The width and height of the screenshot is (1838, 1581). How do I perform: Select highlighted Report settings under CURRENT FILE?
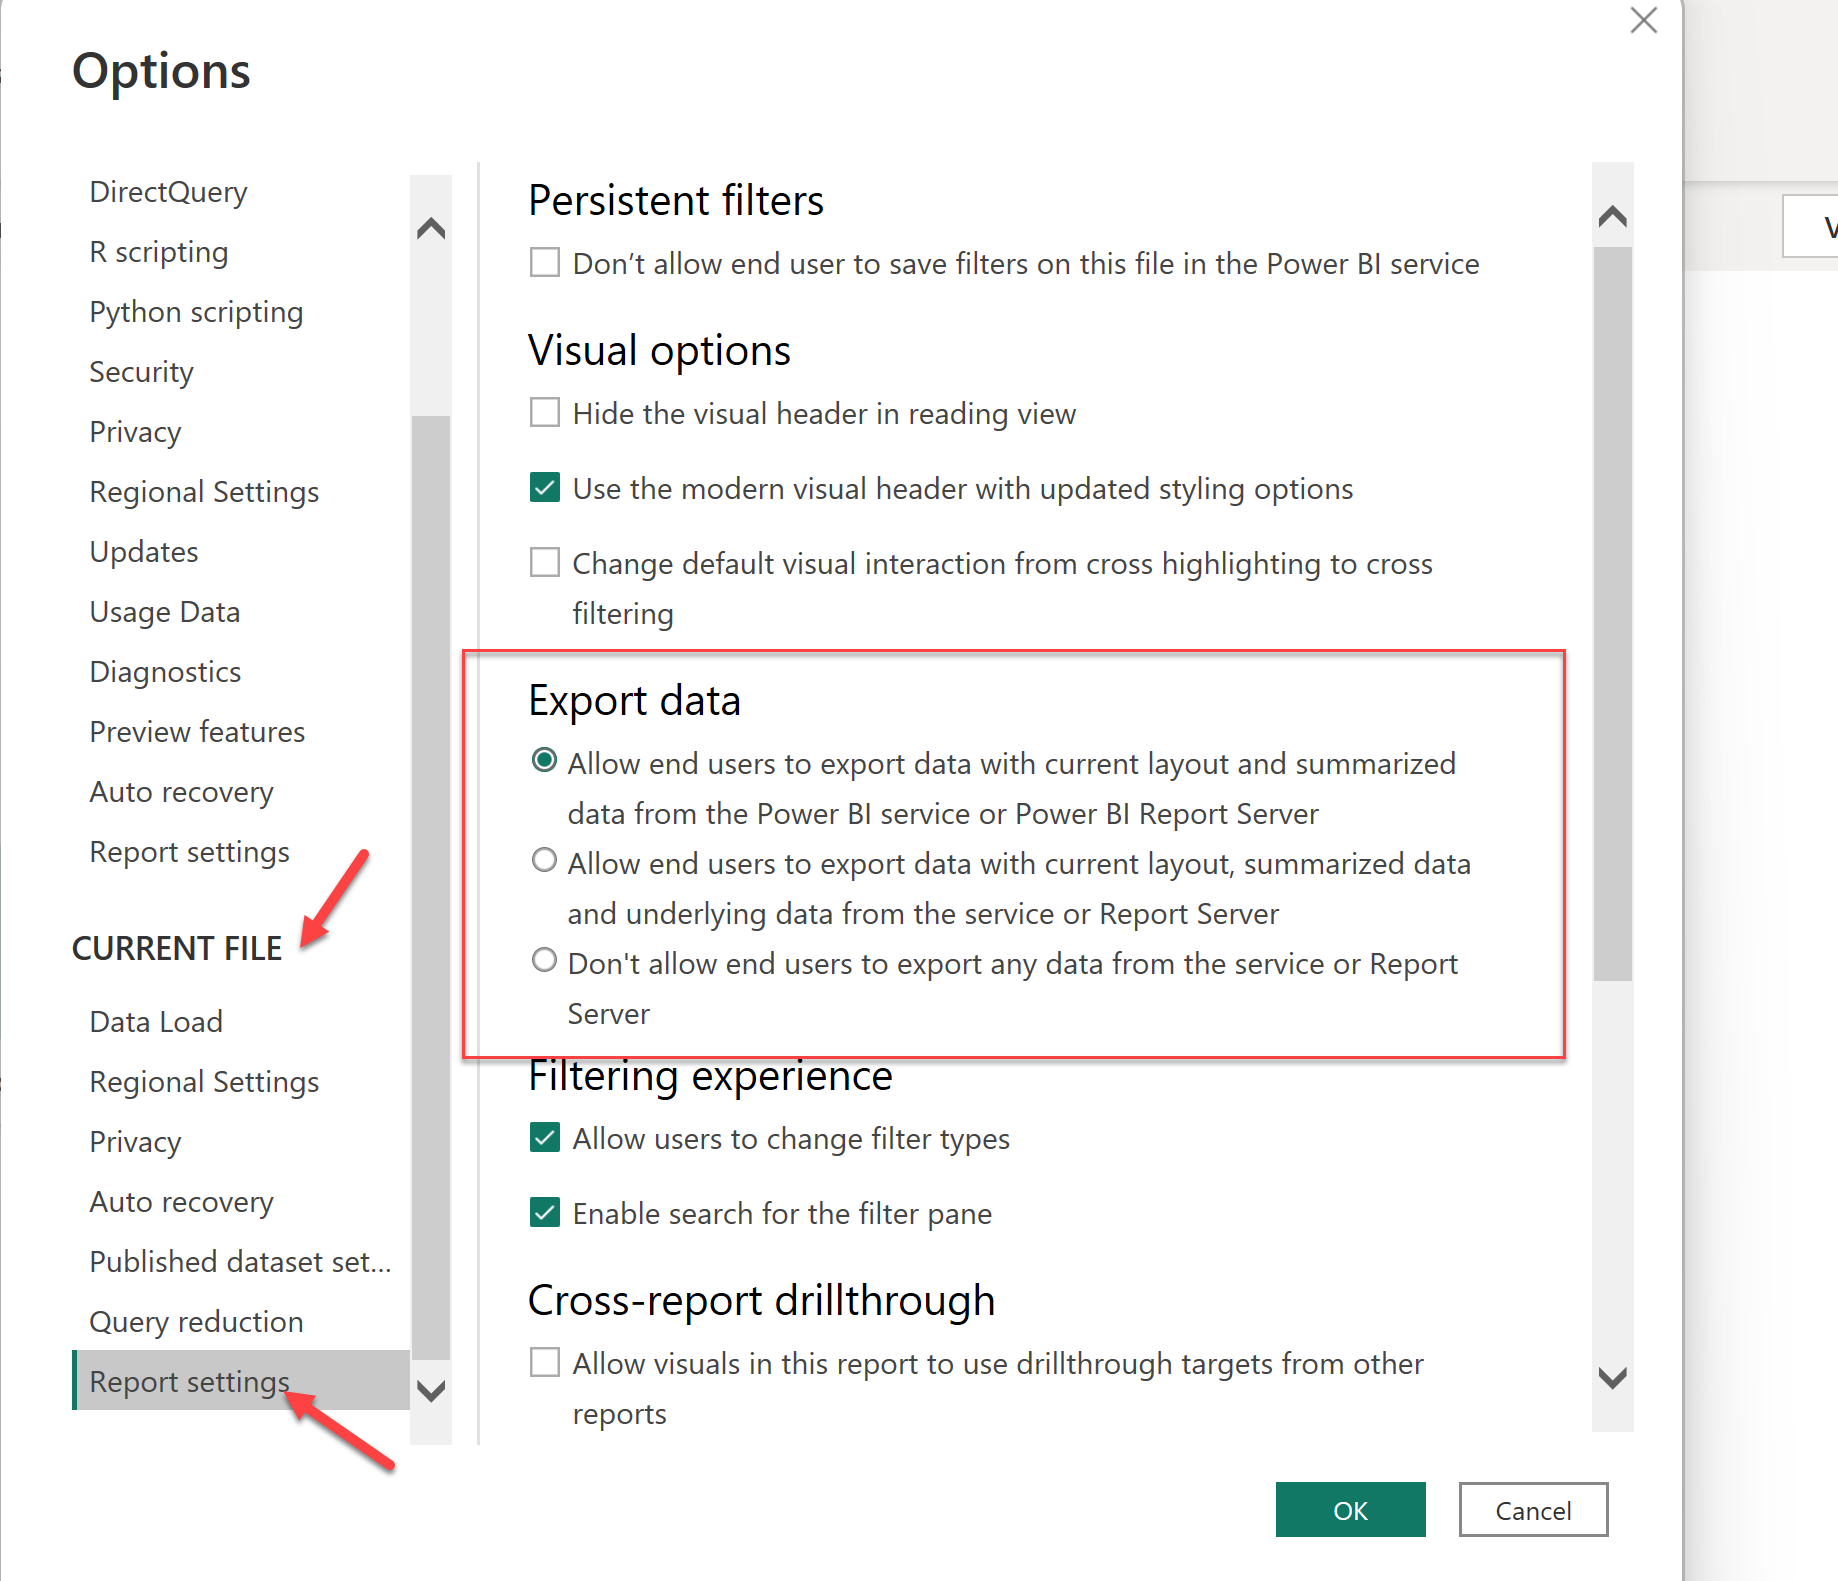[x=241, y=1380]
